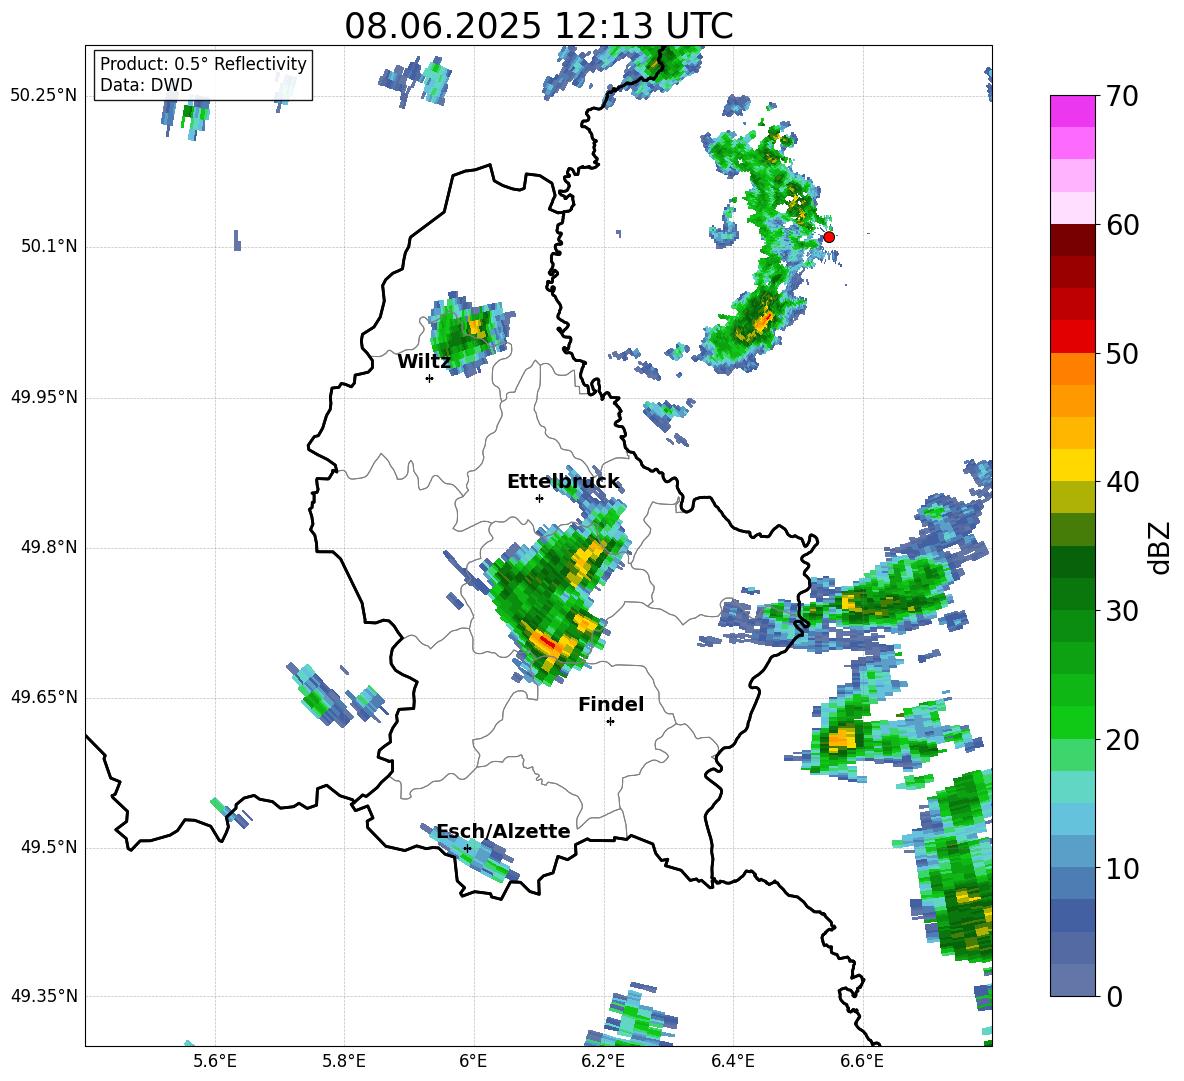Click the 6.4°E longitude tick label
1184x1081 pixels.
point(732,1061)
